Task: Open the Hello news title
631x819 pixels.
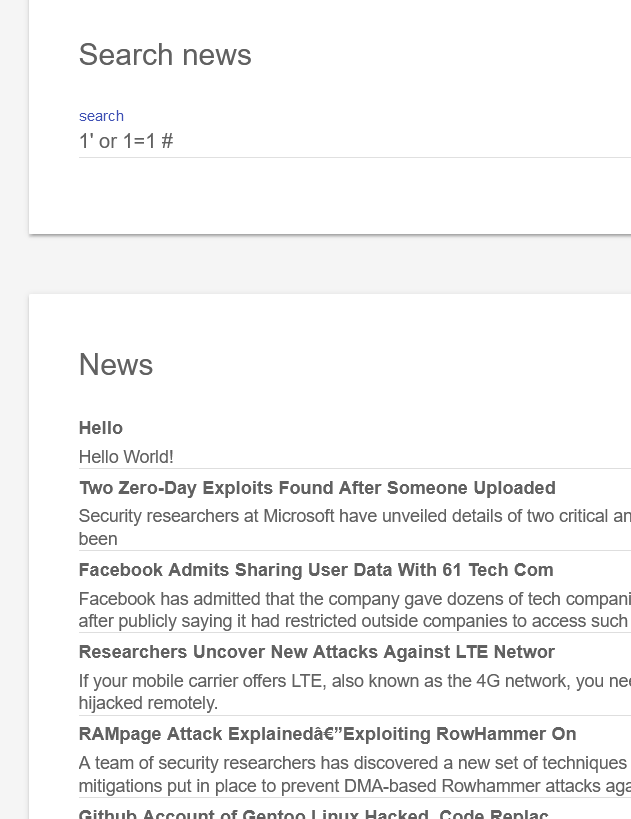Action: [101, 428]
